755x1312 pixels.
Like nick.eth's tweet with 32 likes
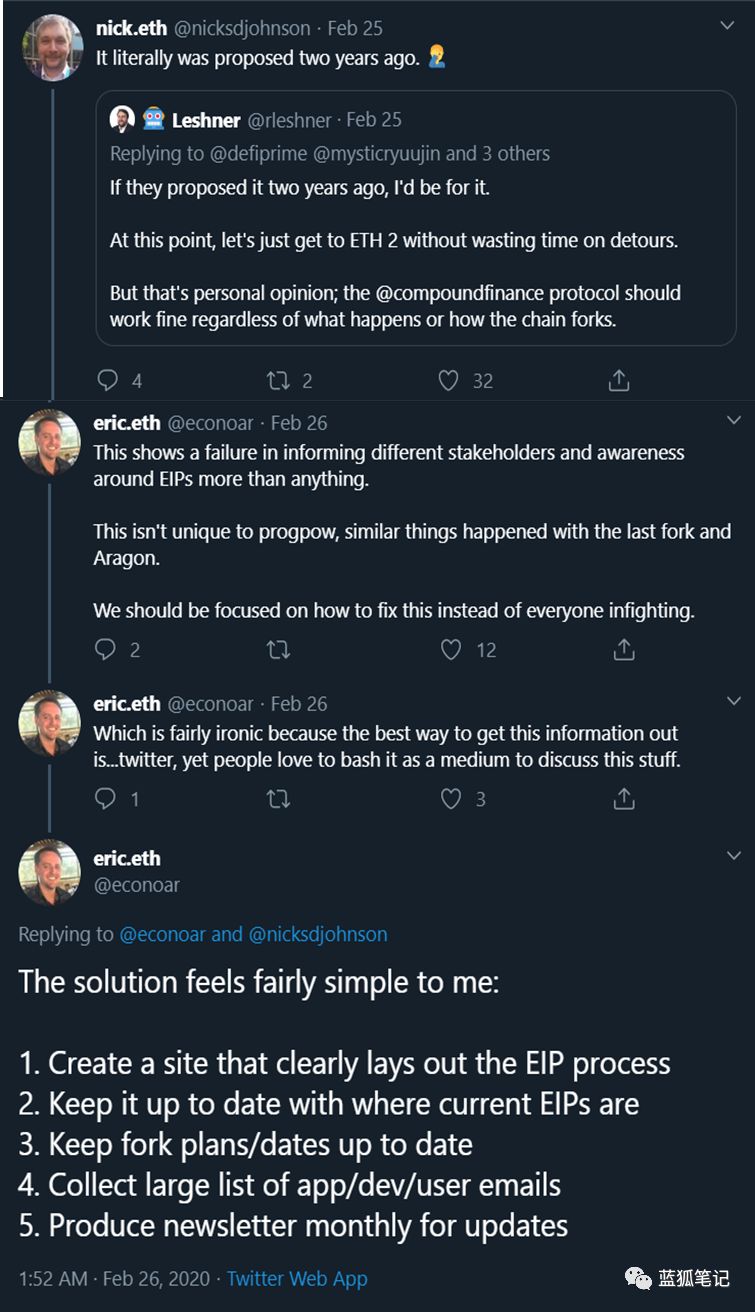449,380
